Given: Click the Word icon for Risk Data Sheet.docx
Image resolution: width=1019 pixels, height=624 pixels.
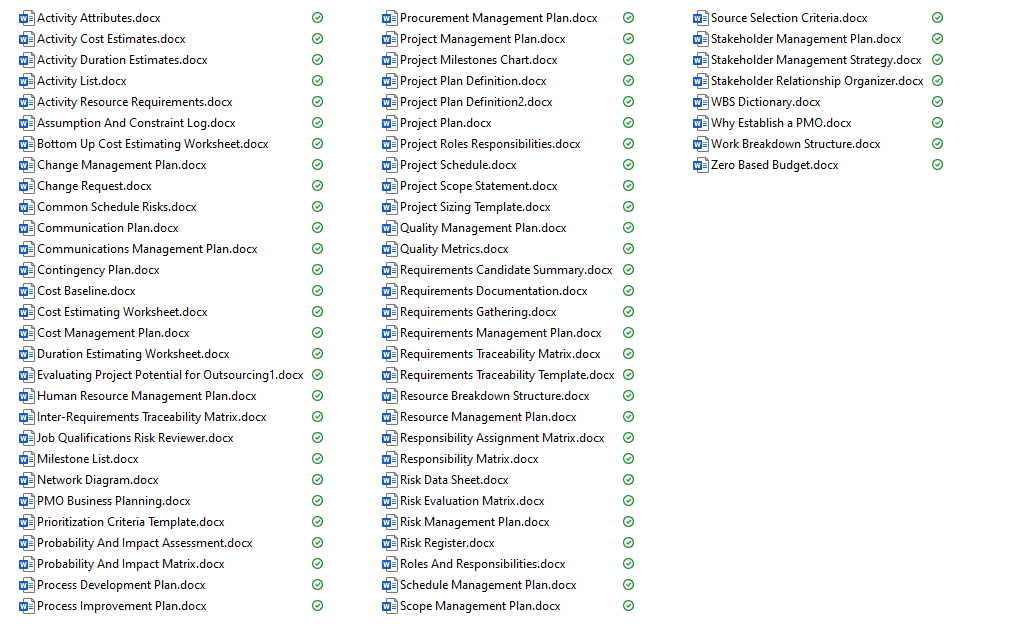Looking at the screenshot, I should point(389,480).
